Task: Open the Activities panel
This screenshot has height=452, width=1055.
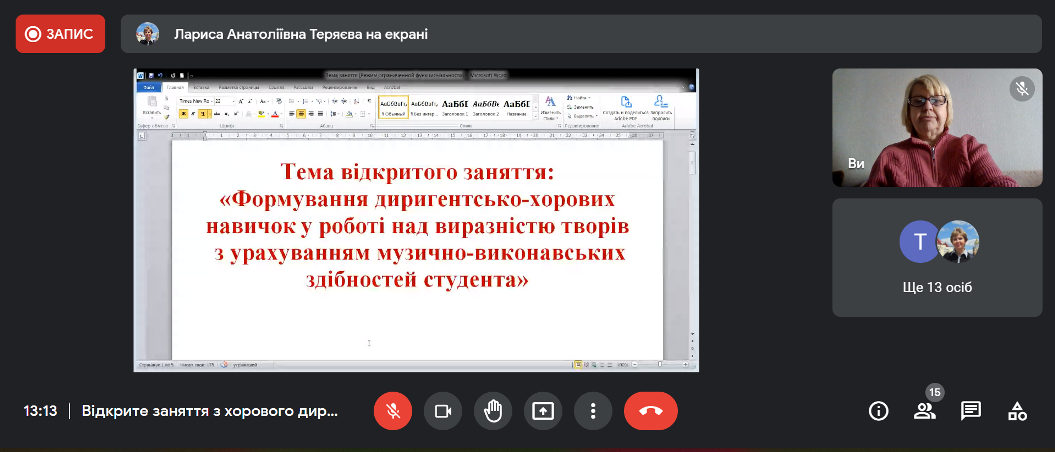Action: tap(1017, 411)
